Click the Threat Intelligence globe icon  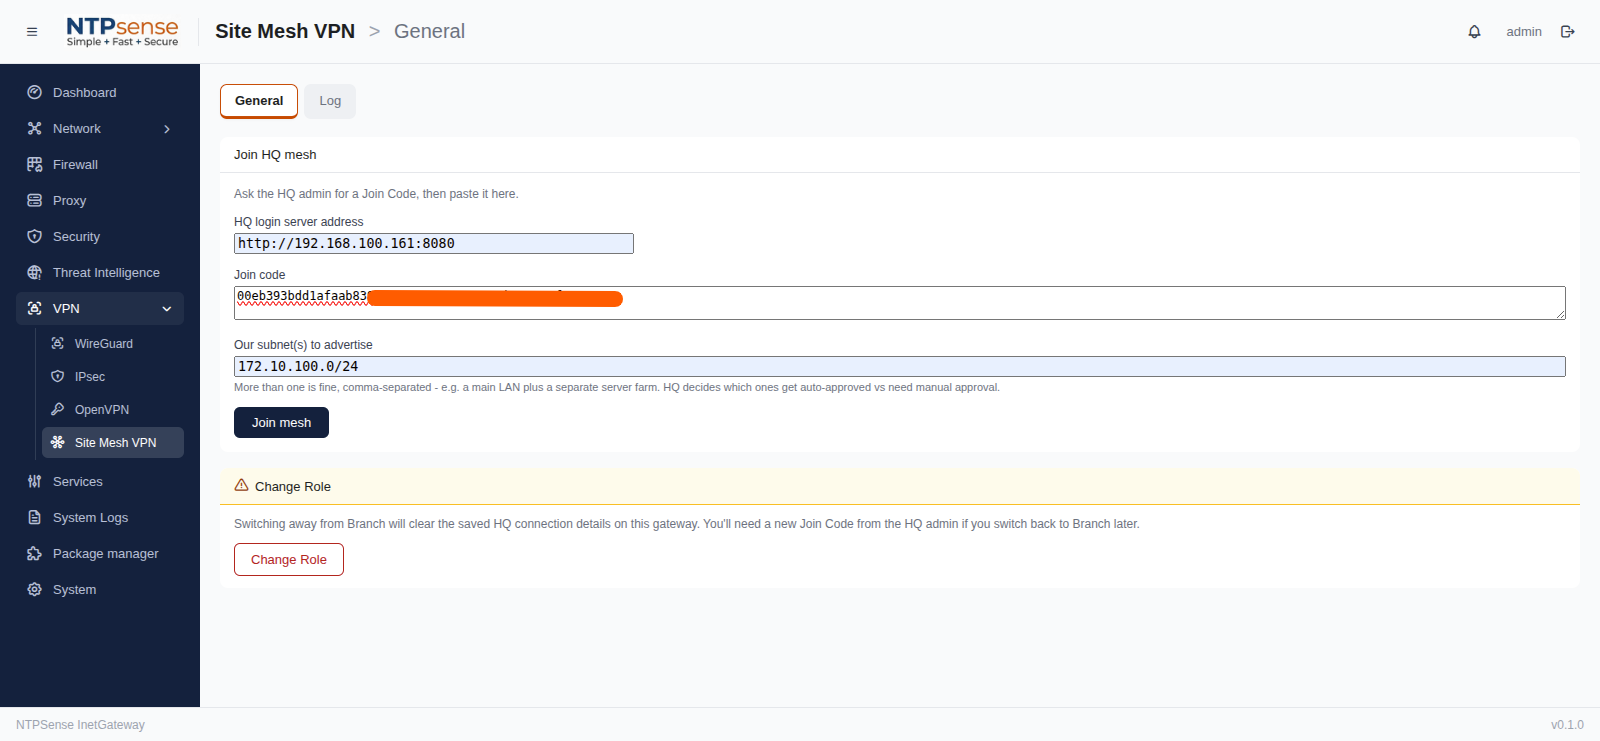(35, 272)
